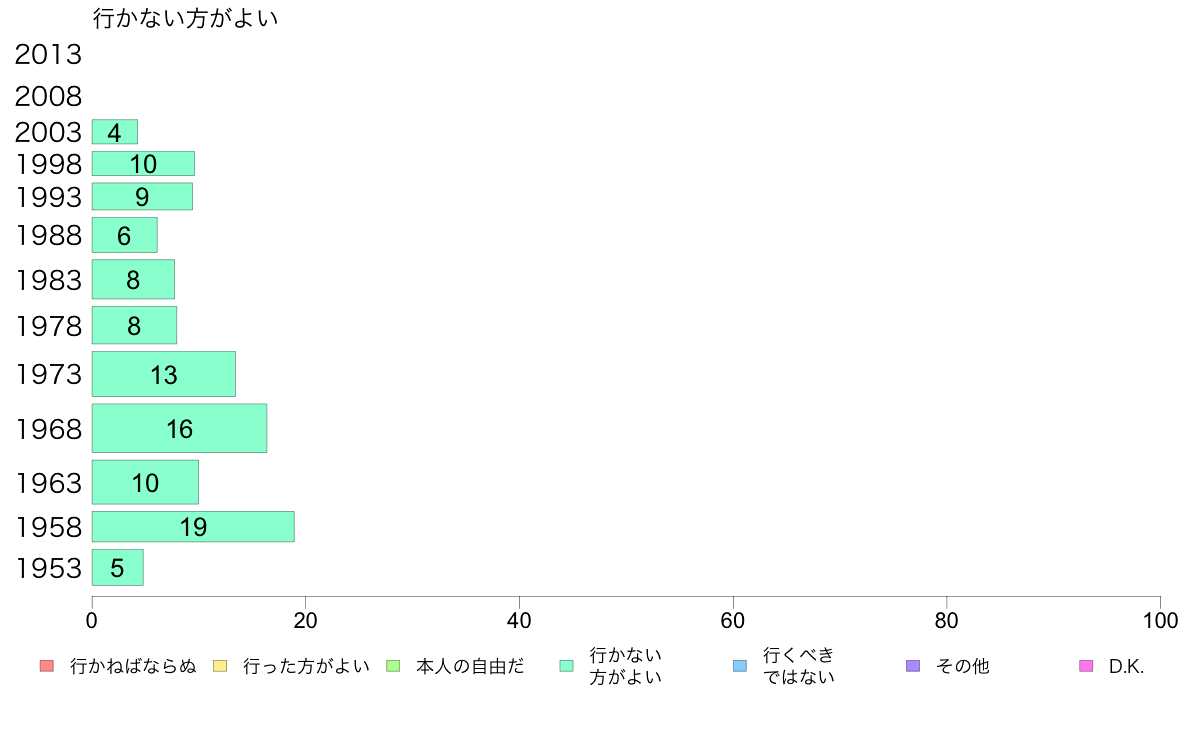The width and height of the screenshot is (1188, 736).
Task: Click the 2013 year label
Action: point(48,55)
